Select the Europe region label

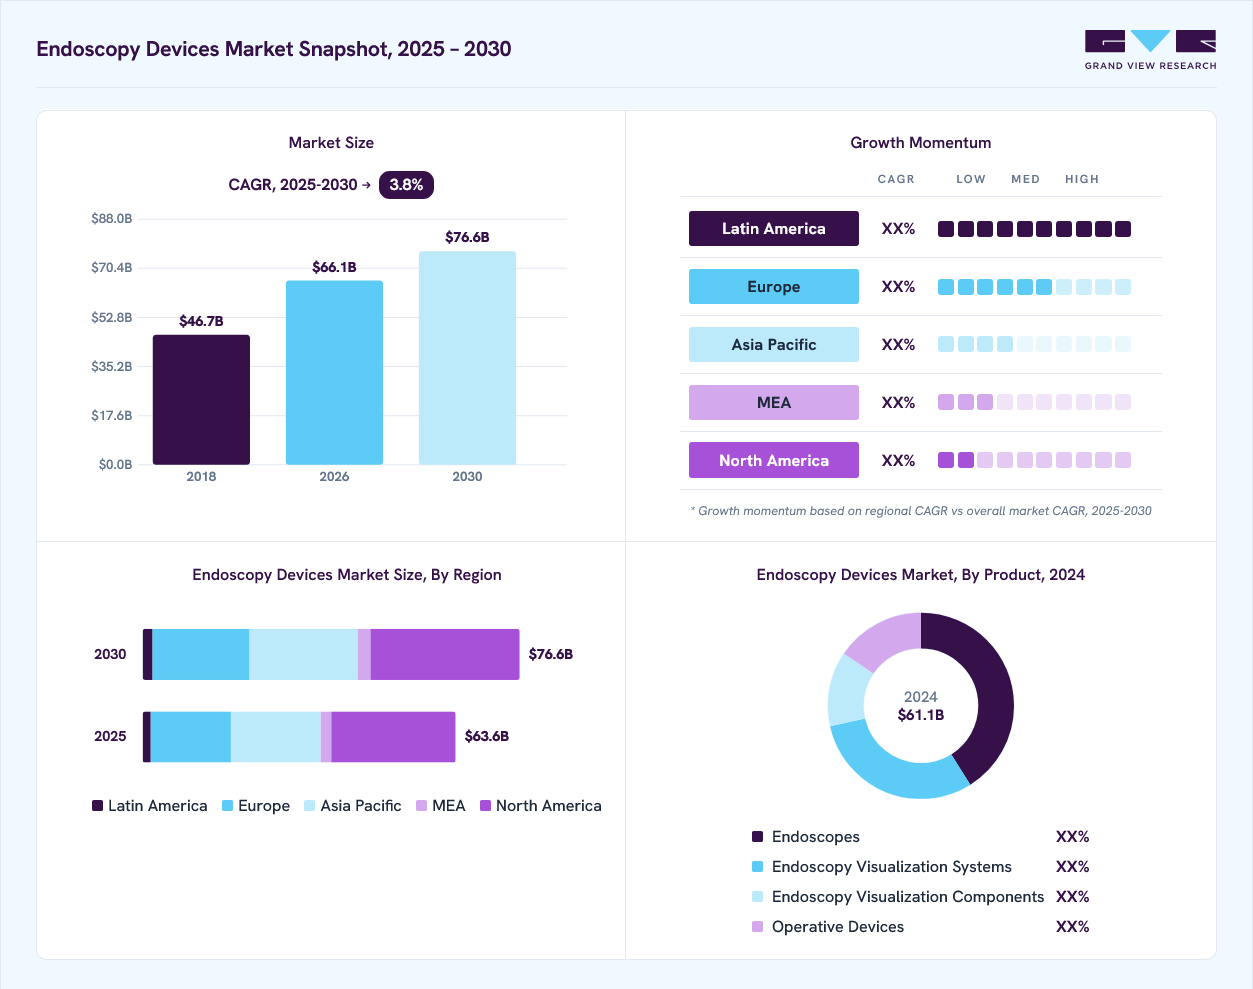pos(774,287)
